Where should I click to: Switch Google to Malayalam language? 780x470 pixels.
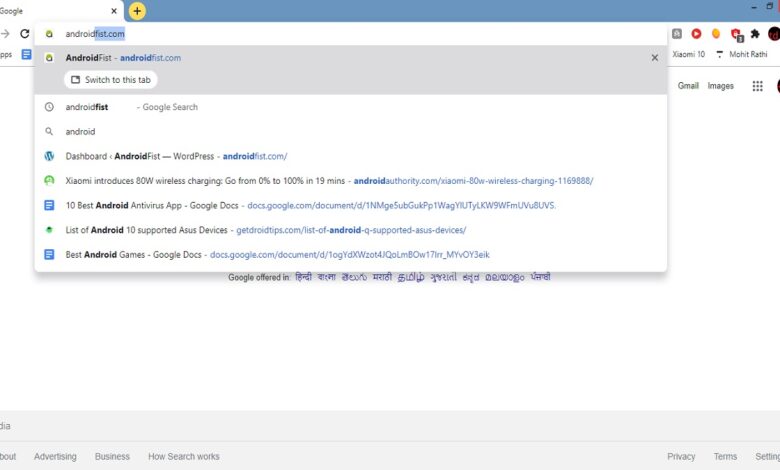[x=504, y=277]
